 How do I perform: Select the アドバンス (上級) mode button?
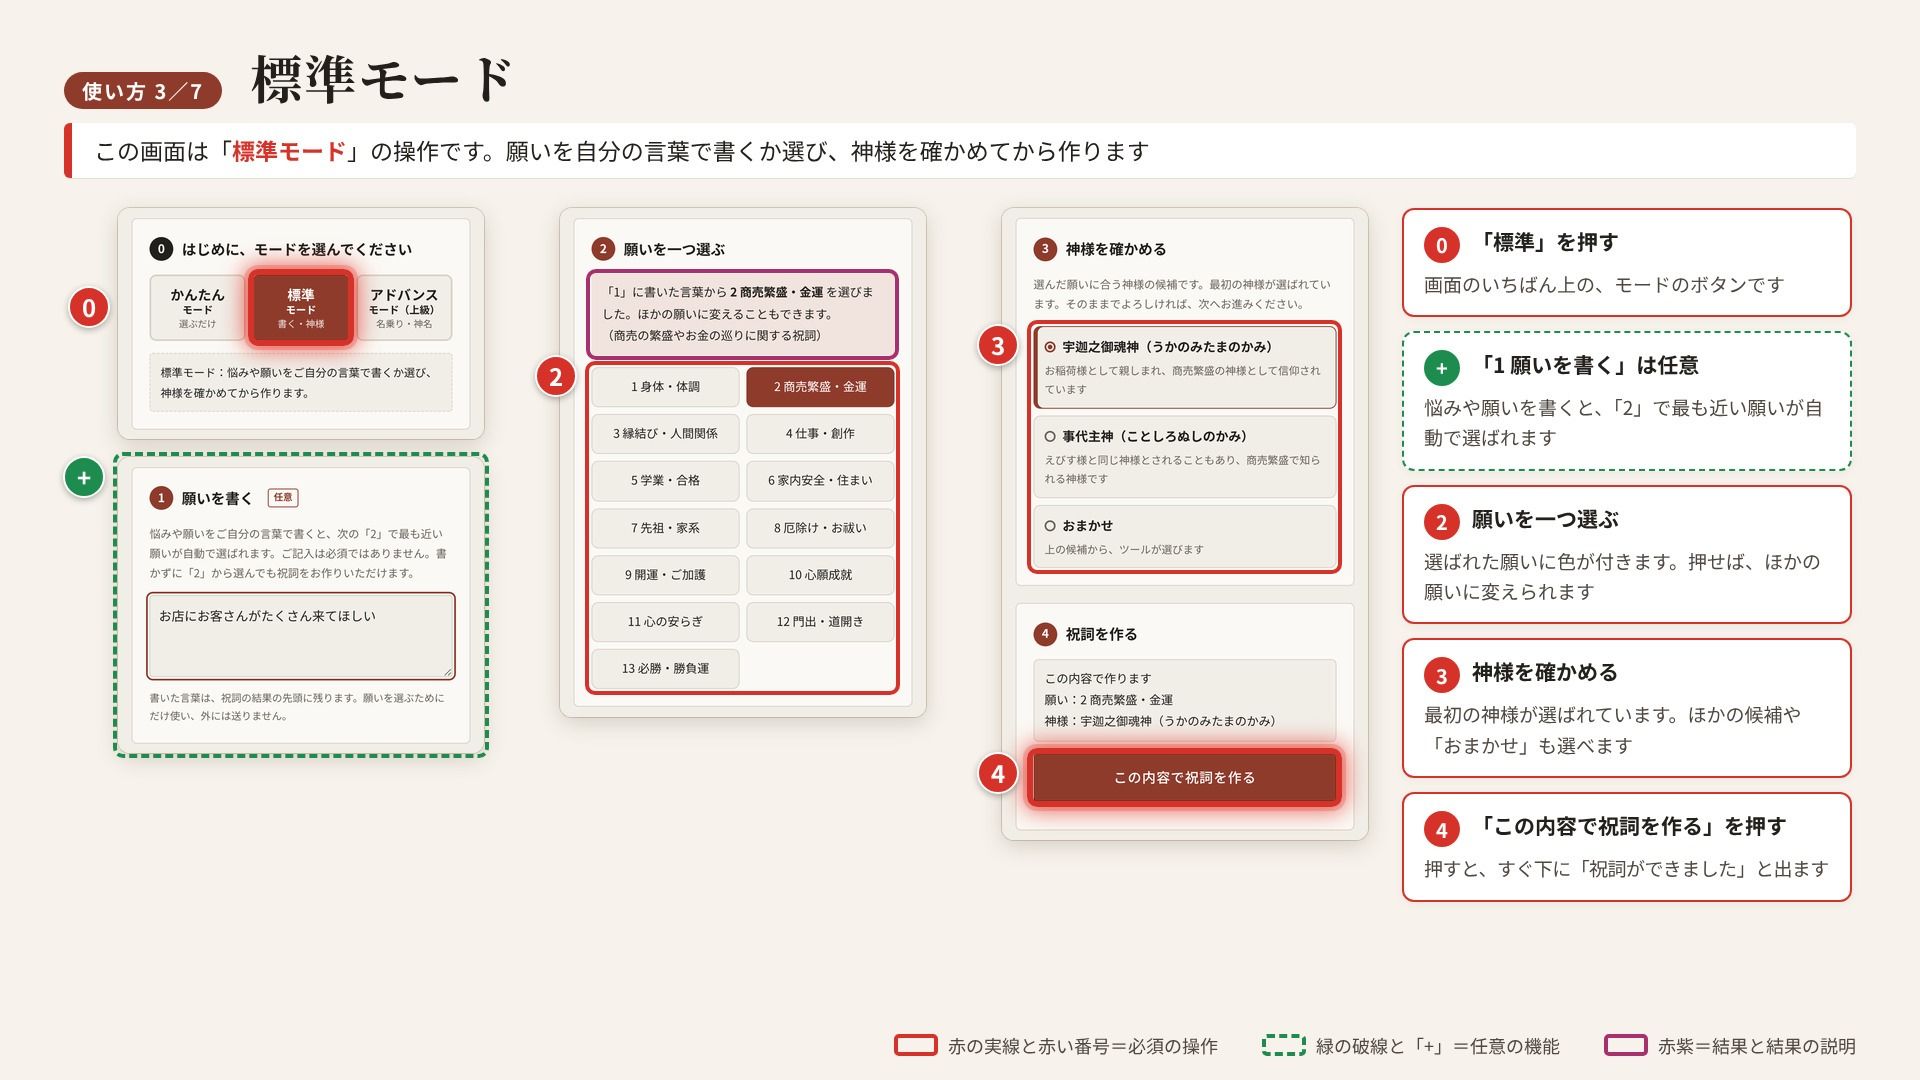[x=404, y=308]
